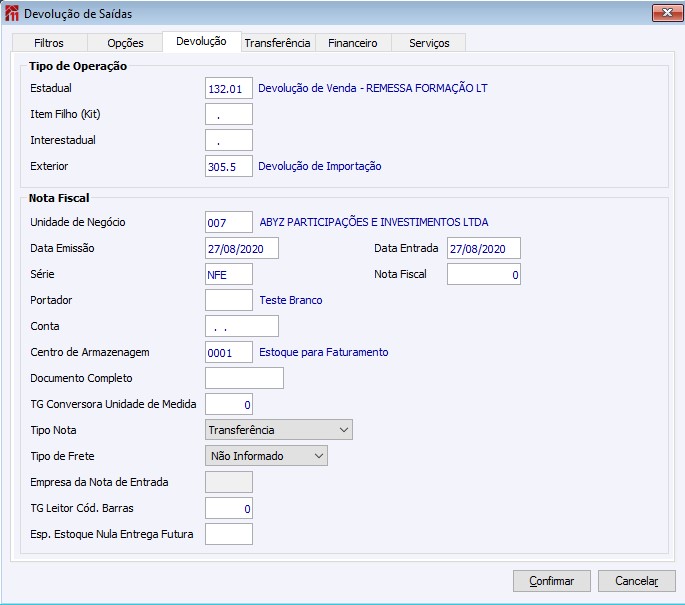Go to the Transferência tab
This screenshot has height=605, width=685.
[277, 43]
